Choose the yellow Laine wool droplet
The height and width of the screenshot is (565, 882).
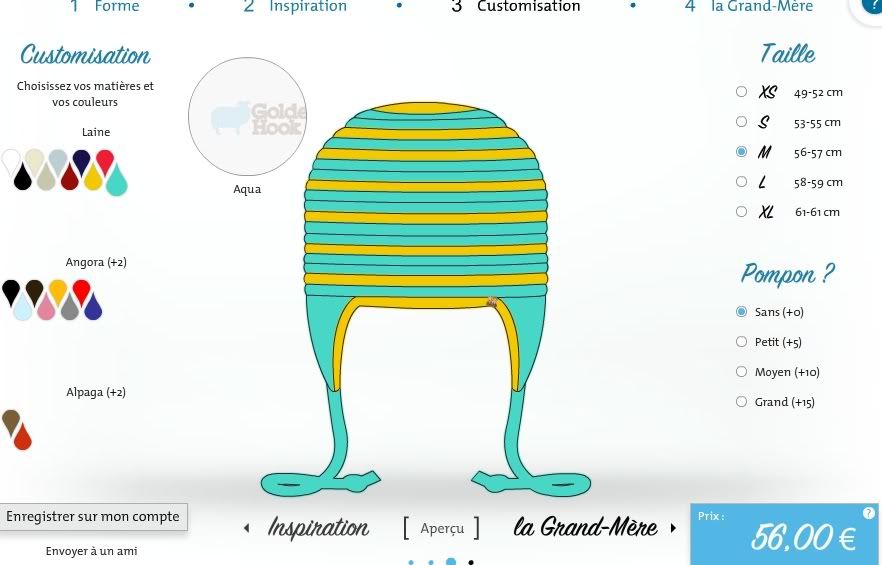[93, 178]
